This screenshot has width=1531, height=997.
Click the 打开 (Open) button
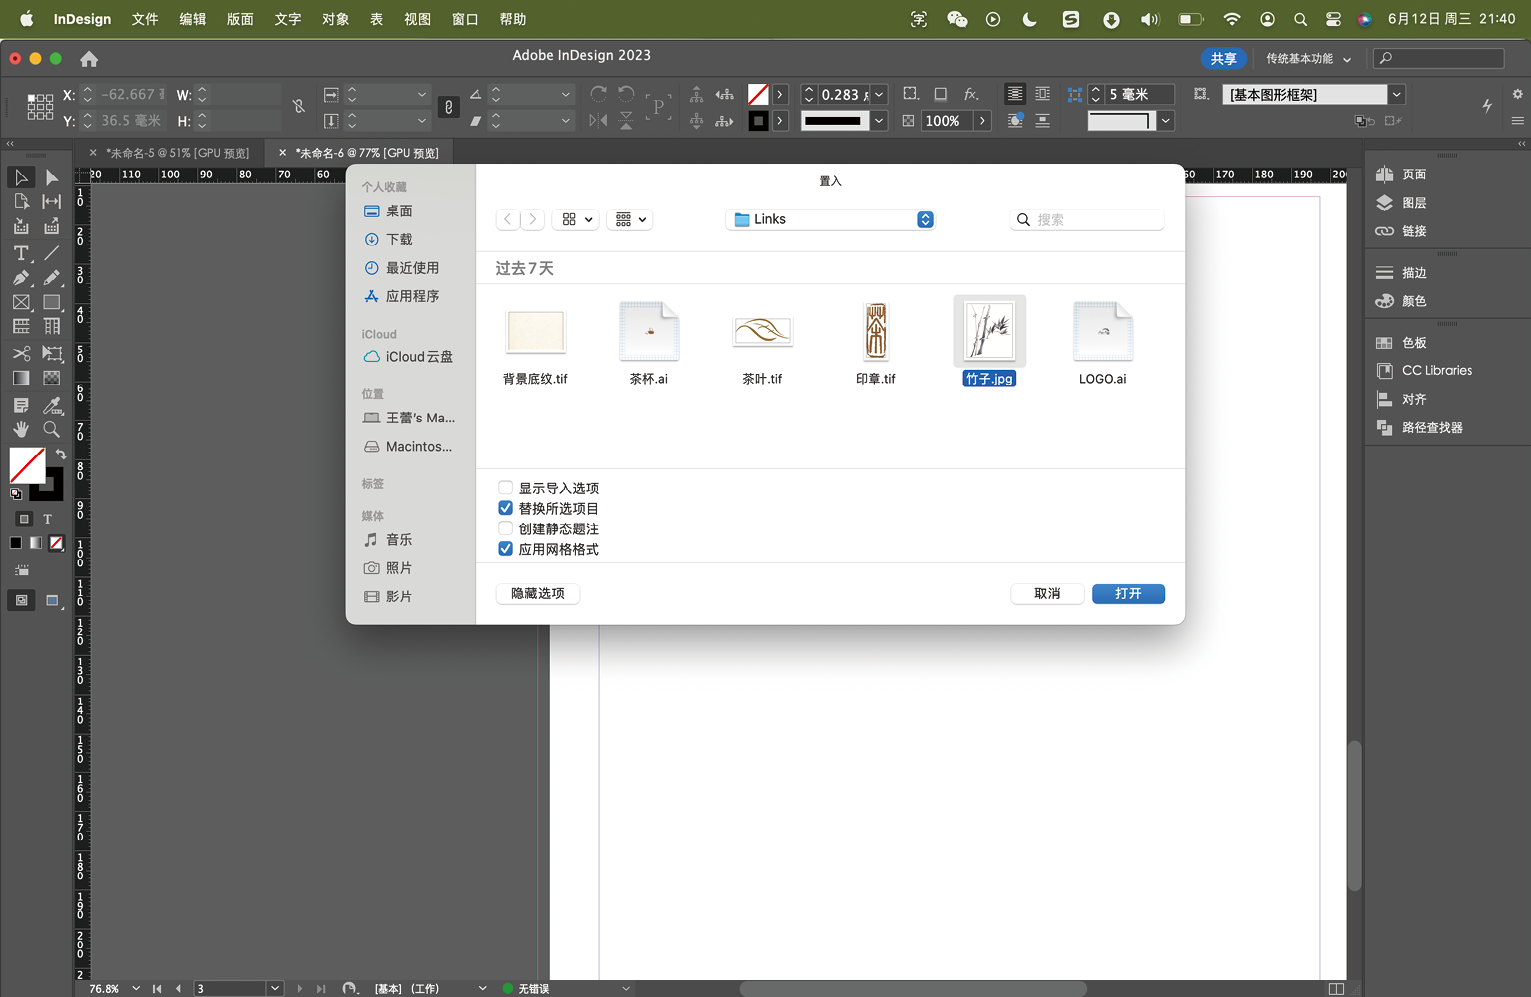click(1127, 593)
